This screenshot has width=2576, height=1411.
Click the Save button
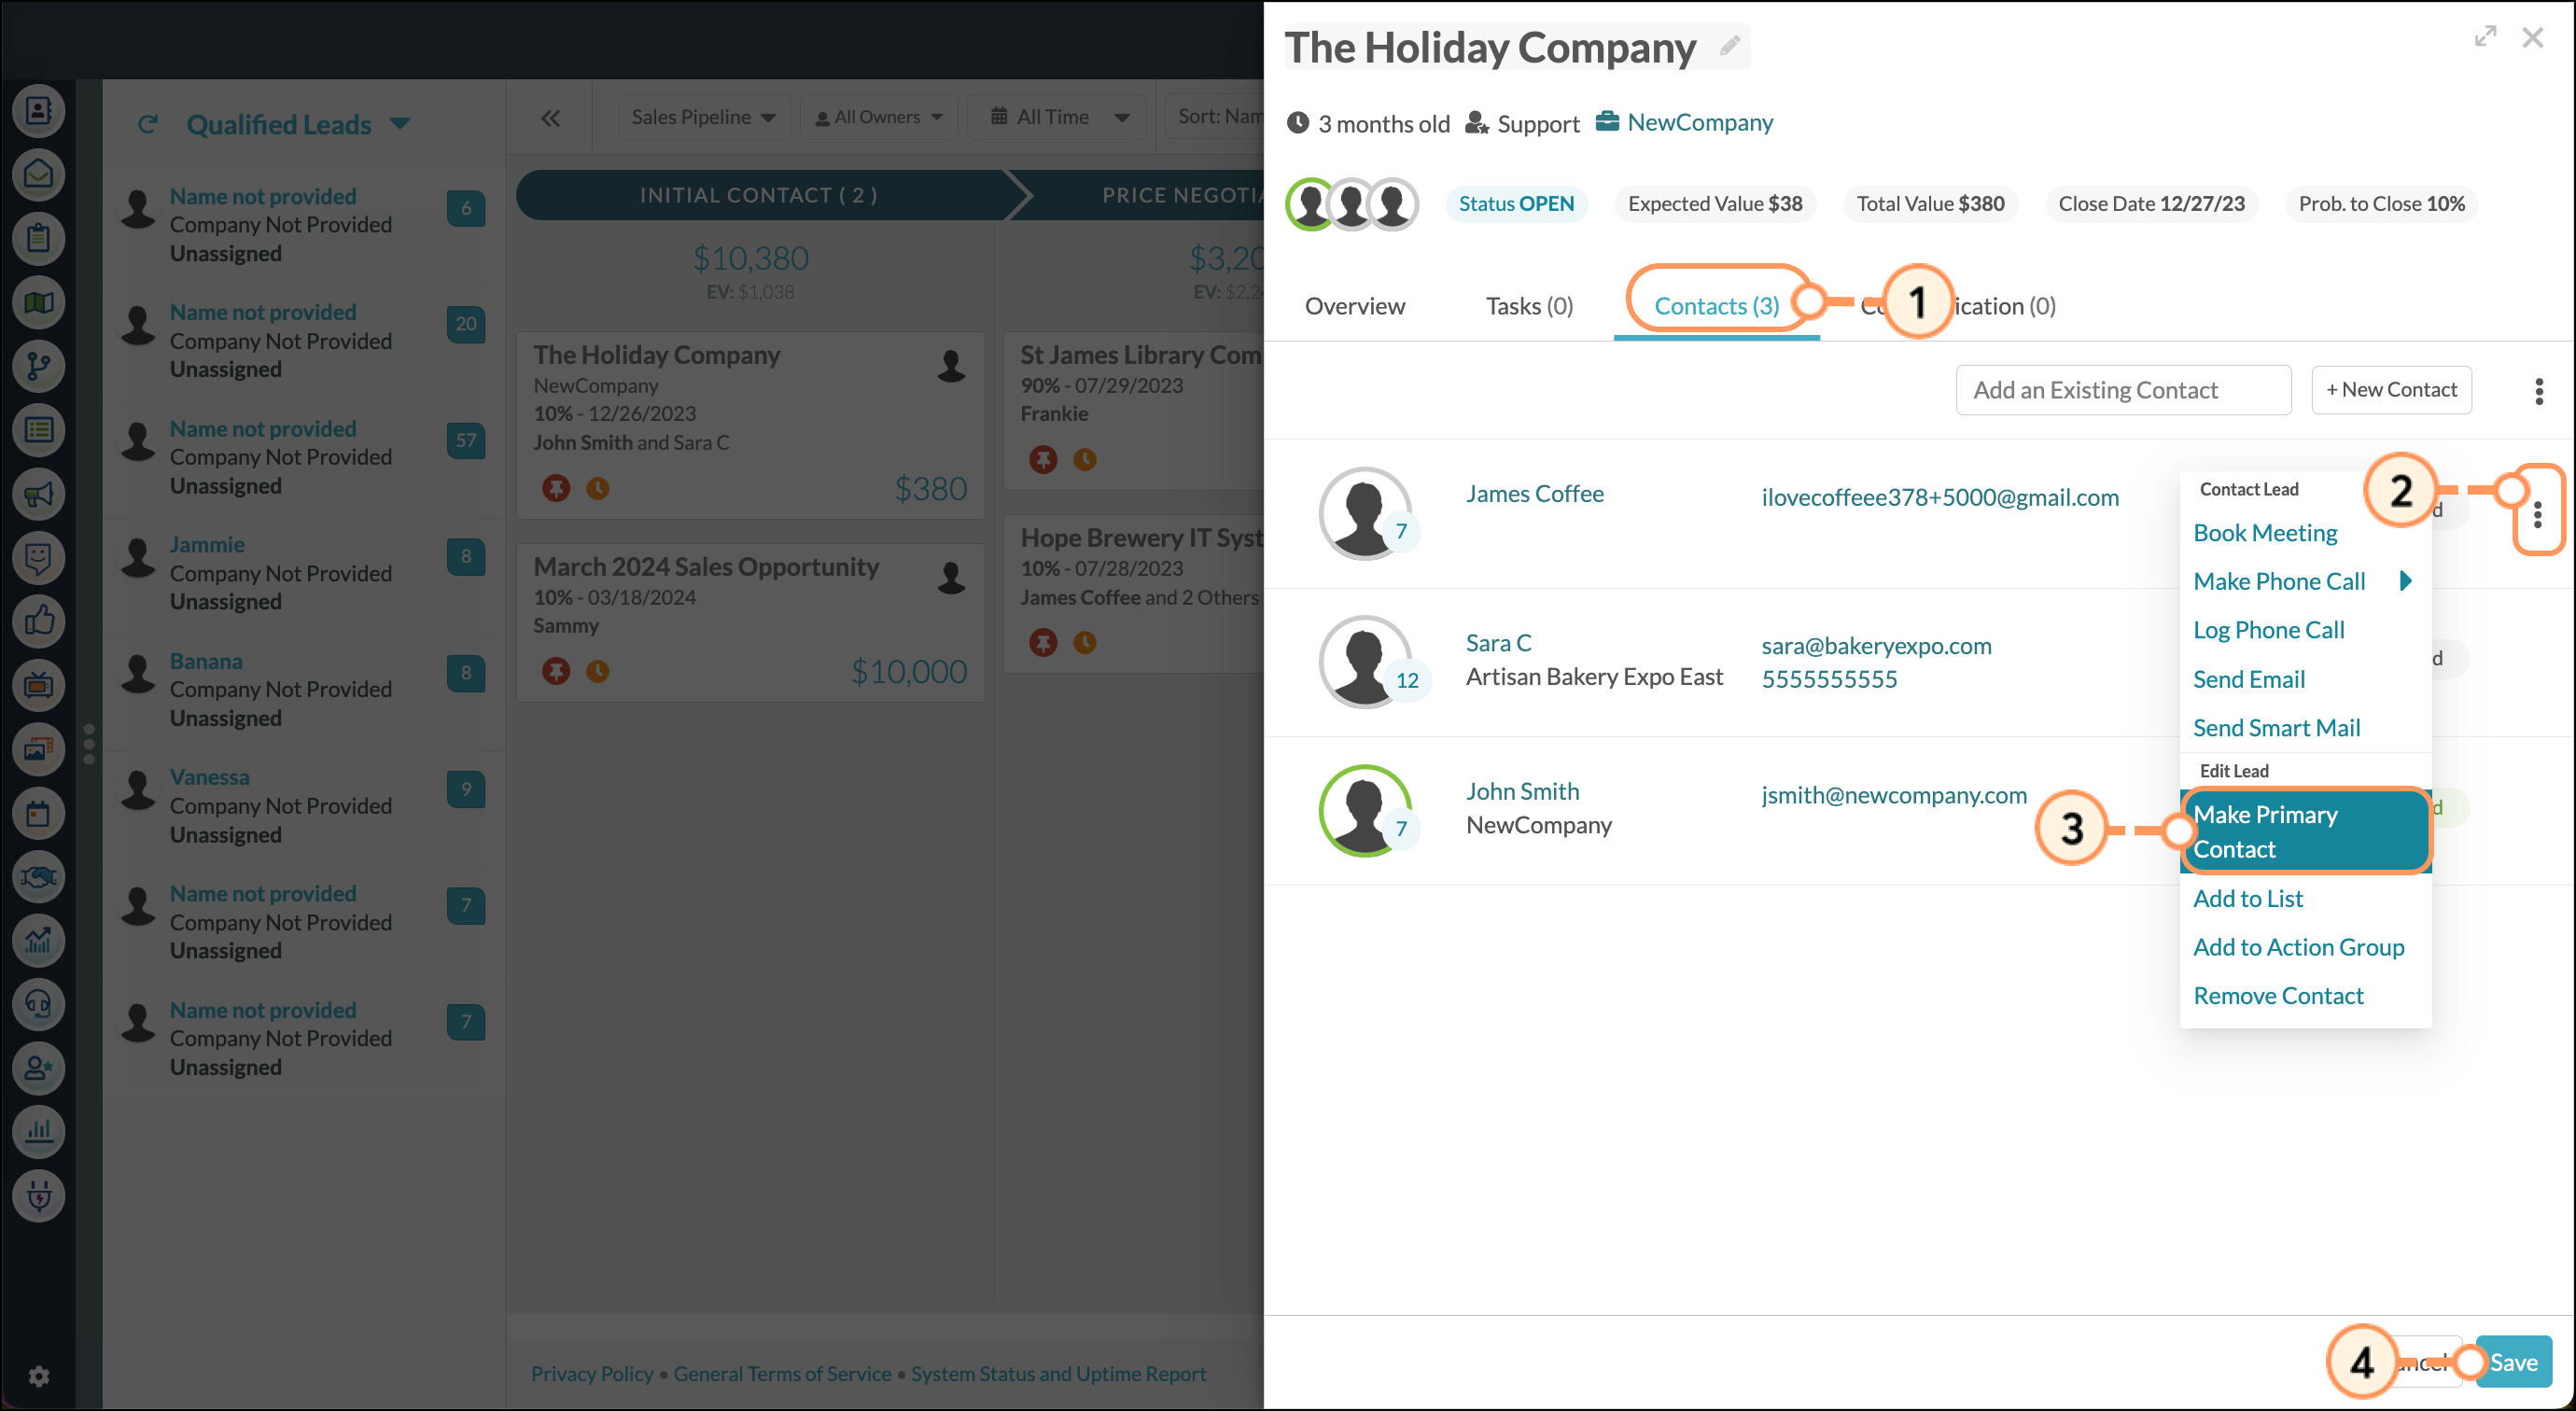[x=2514, y=1362]
